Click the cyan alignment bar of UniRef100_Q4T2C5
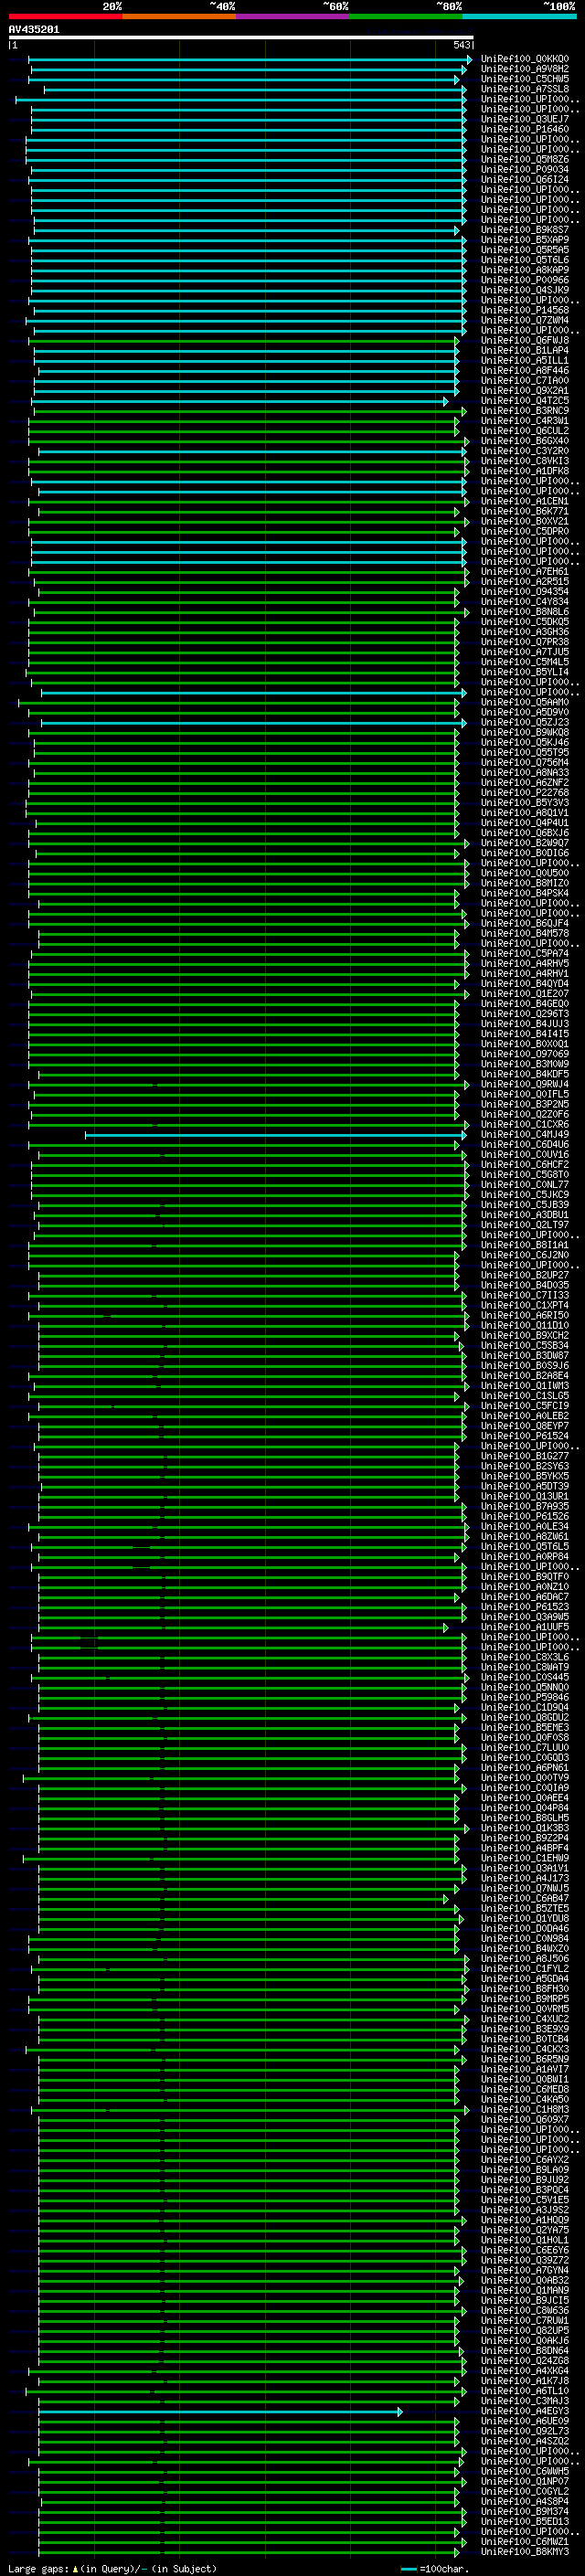 [x=240, y=401]
